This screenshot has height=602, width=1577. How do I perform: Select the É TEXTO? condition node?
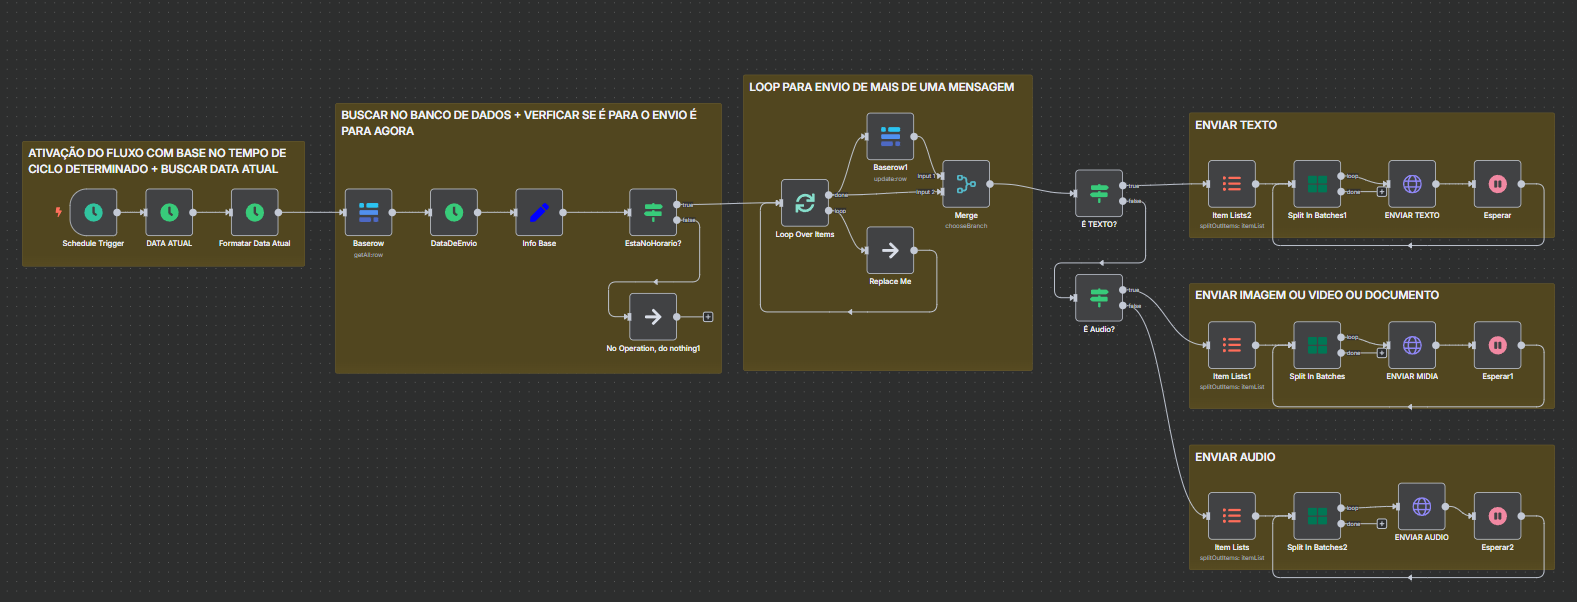pyautogui.click(x=1099, y=193)
